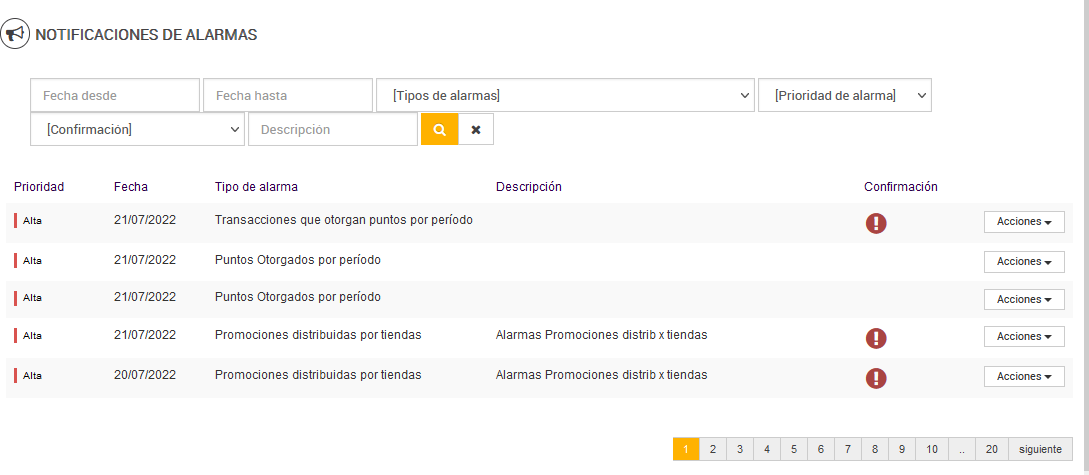Expand the Prioridad de alarma dropdown
Screen dimensions: 1089x475
[845, 95]
